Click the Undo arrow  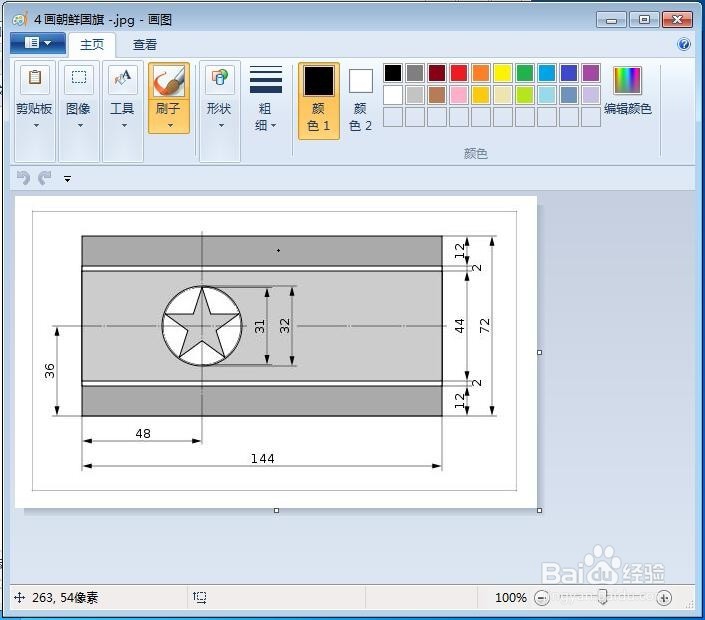(23, 178)
